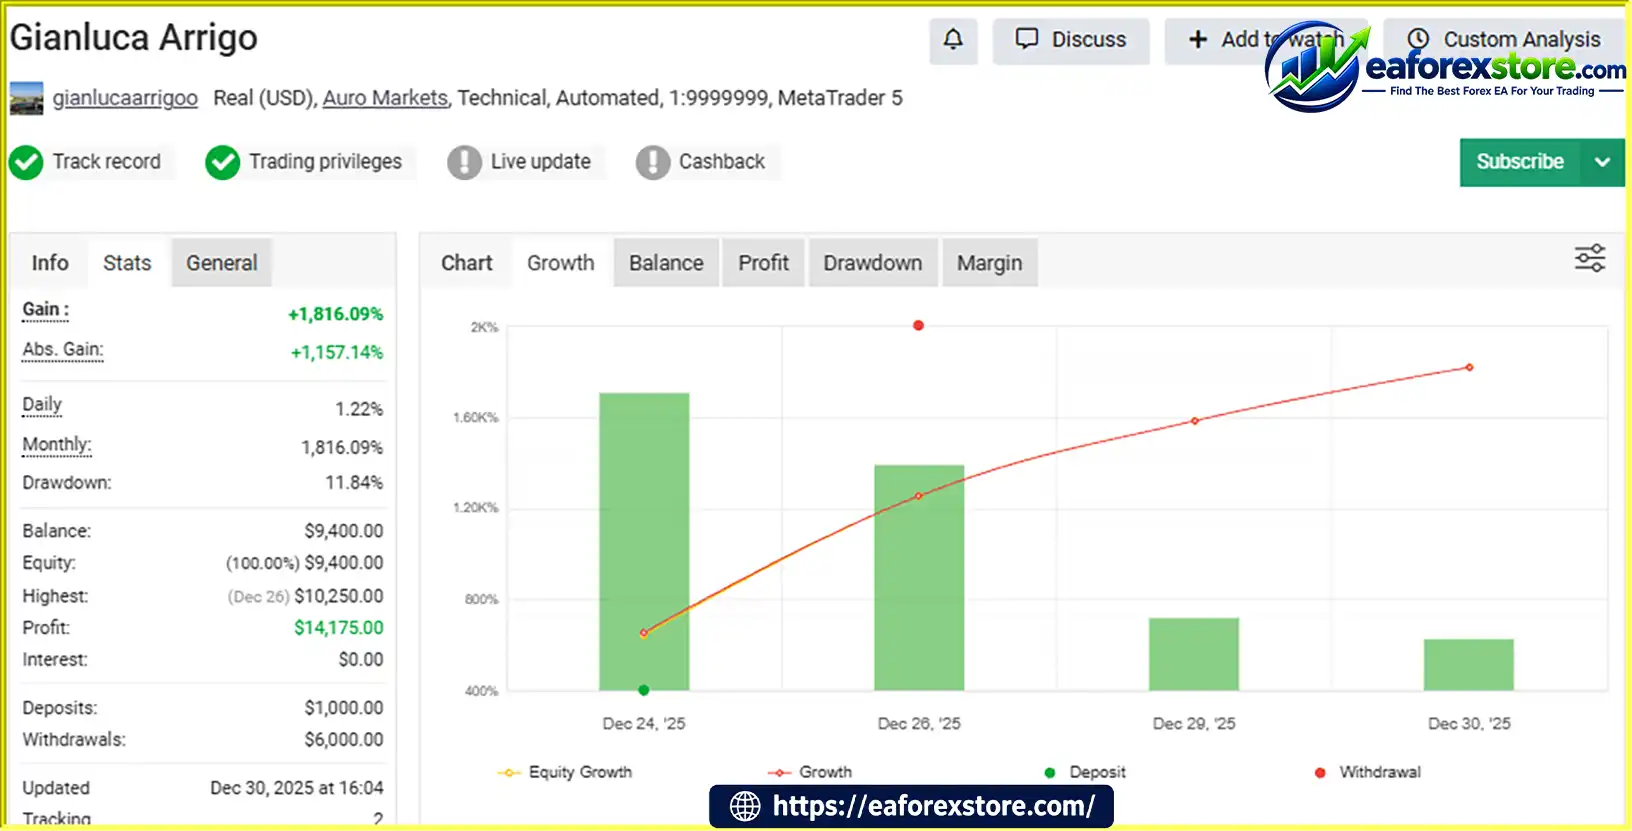
Task: Click the growth line point at Dec 30
Action: 1469,367
